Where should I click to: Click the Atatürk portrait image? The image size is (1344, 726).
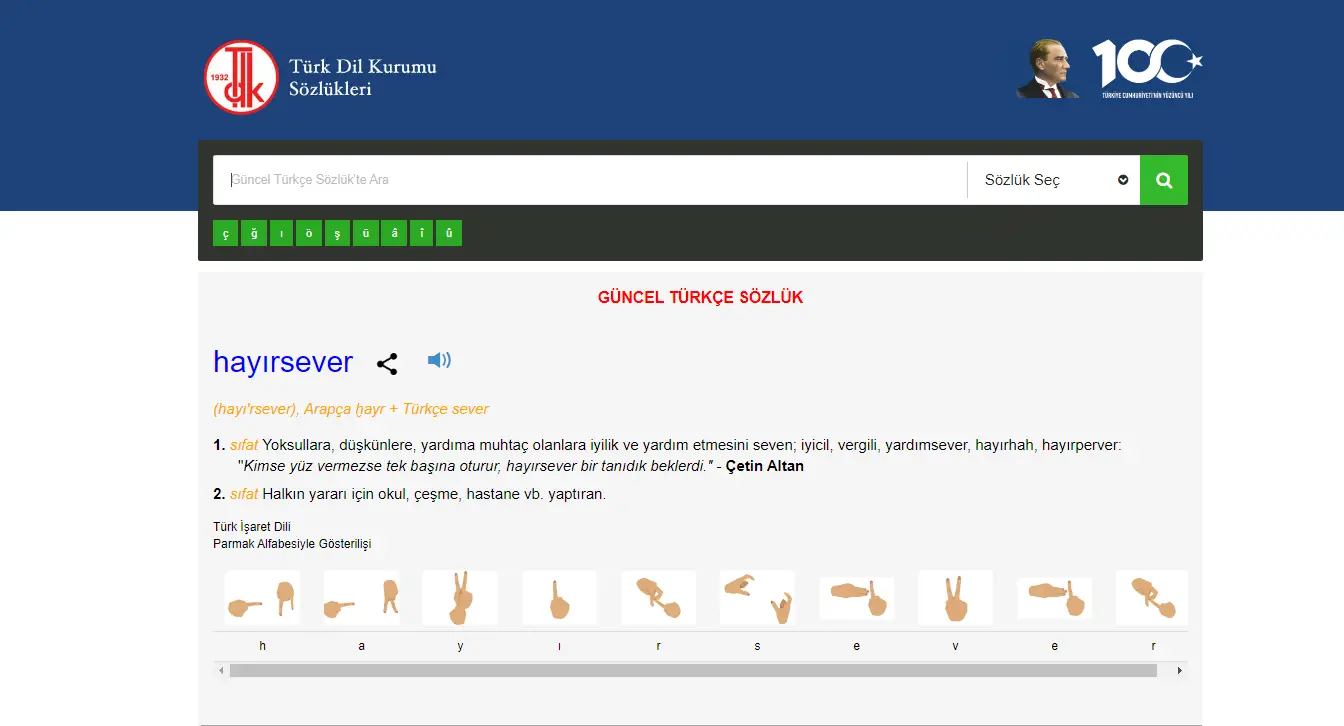pyautogui.click(x=1047, y=68)
